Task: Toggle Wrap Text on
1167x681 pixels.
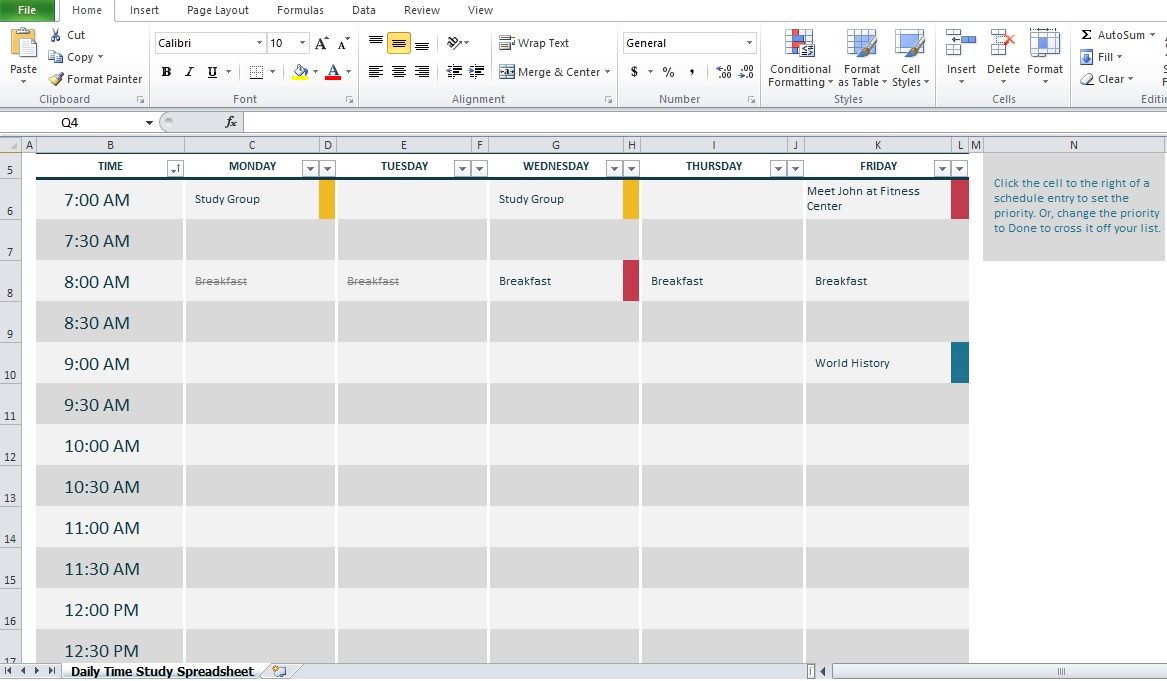Action: click(535, 43)
